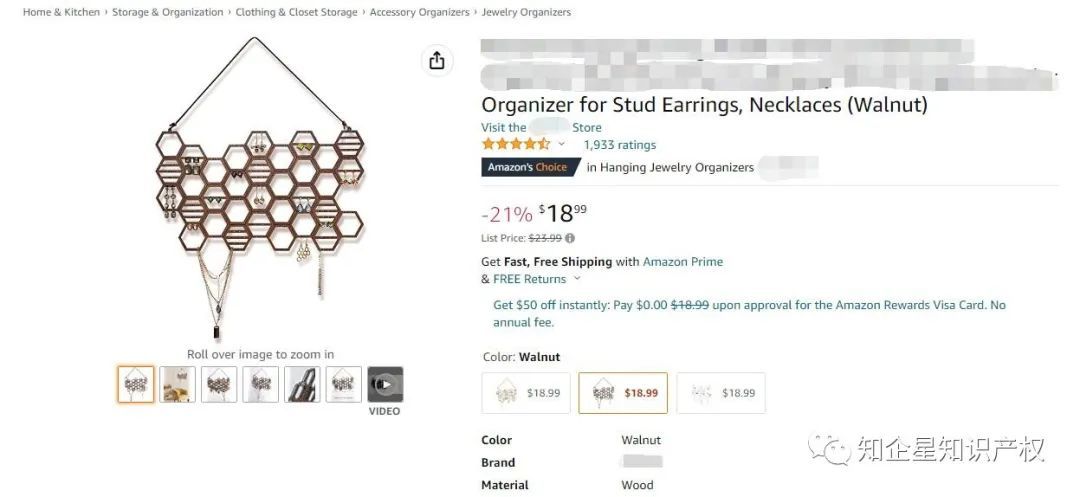Choose the selected Walnut color swatch
Viewport: 1080px width, 497px height.
(x=622, y=393)
